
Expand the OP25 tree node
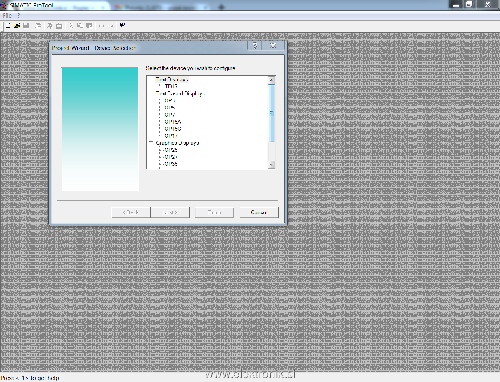tap(160, 150)
